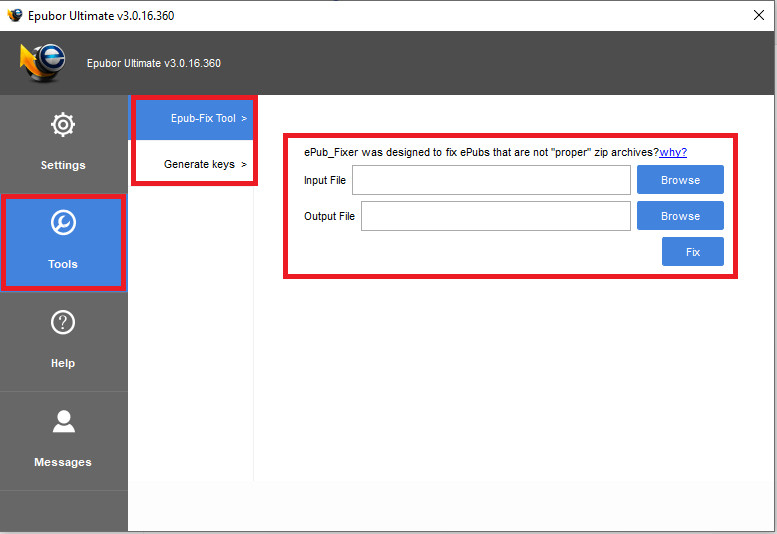Click the Epubor logo in the header

point(43,63)
